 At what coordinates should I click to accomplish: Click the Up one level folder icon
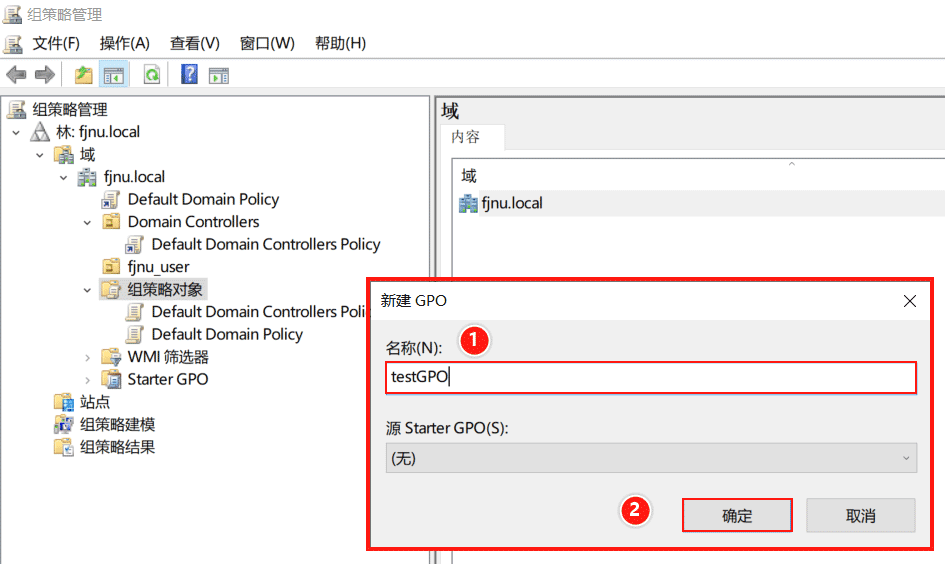[x=83, y=75]
